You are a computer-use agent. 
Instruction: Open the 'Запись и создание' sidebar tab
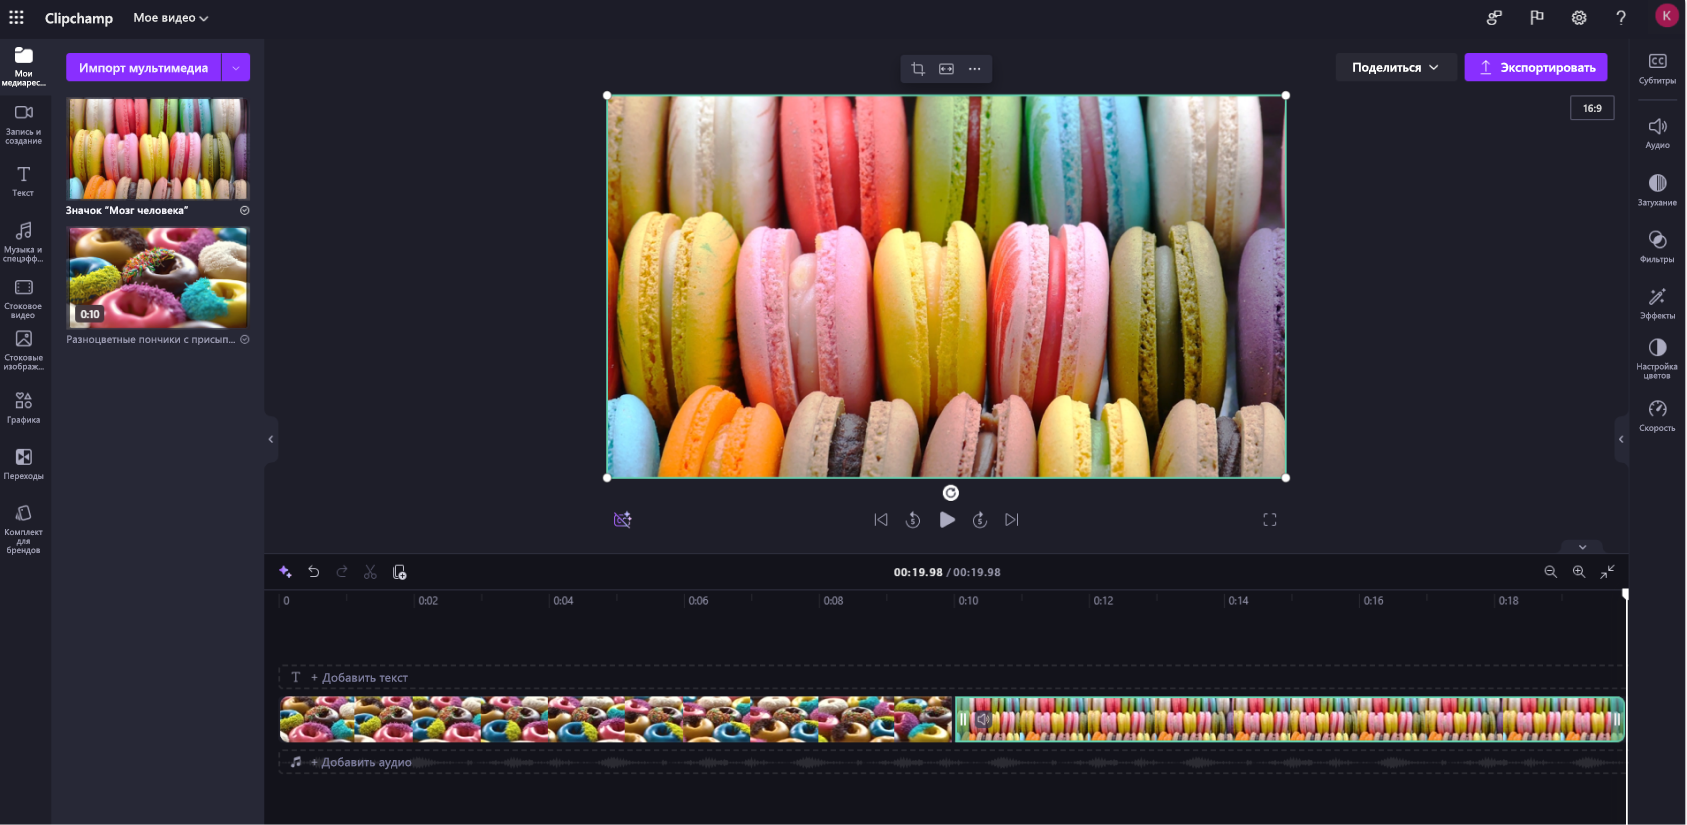(x=24, y=124)
